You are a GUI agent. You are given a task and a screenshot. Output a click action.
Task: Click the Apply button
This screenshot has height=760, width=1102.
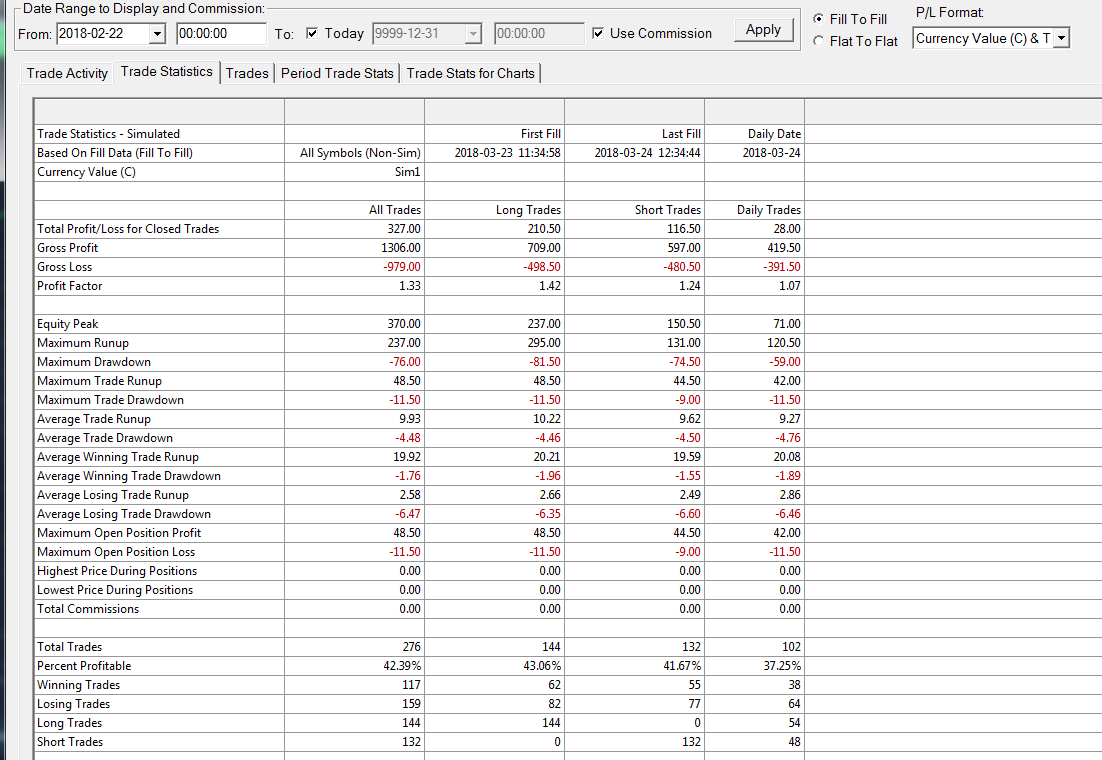pos(763,30)
